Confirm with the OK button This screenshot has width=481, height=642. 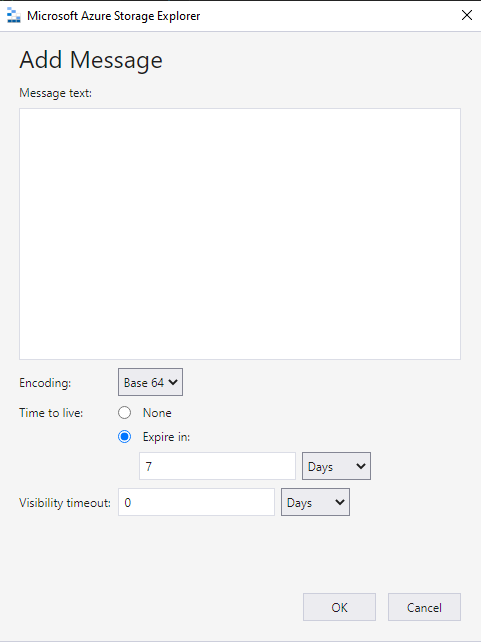[x=339, y=607]
